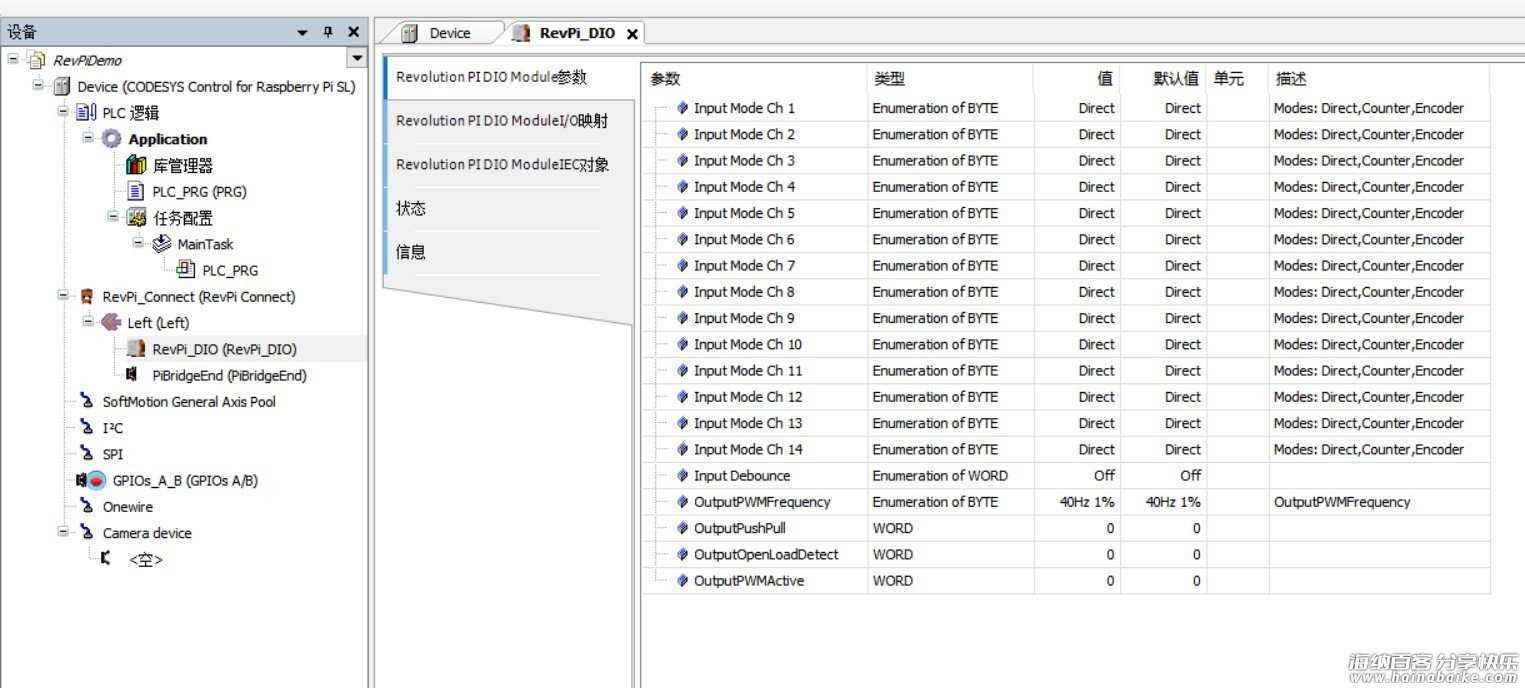Collapse the Left (Left) node

tap(89, 321)
